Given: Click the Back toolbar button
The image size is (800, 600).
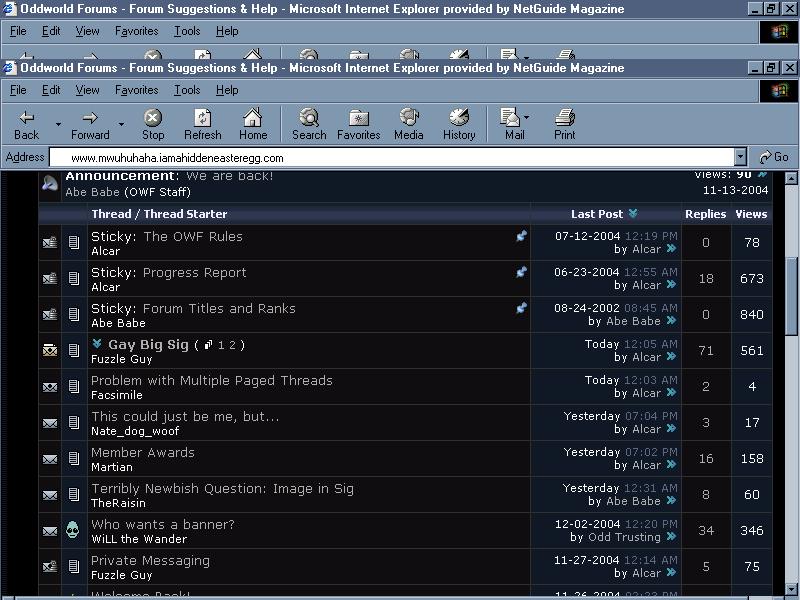Looking at the screenshot, I should pyautogui.click(x=27, y=124).
